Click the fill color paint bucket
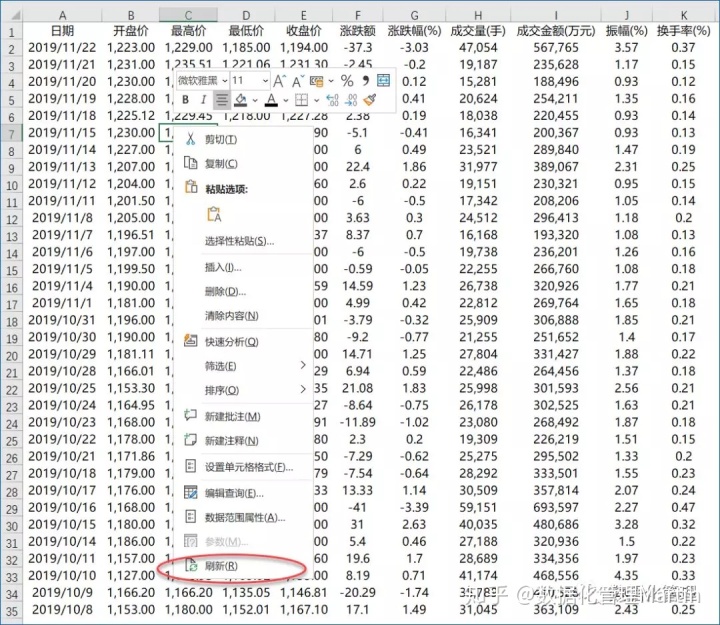The image size is (720, 625). tap(241, 99)
